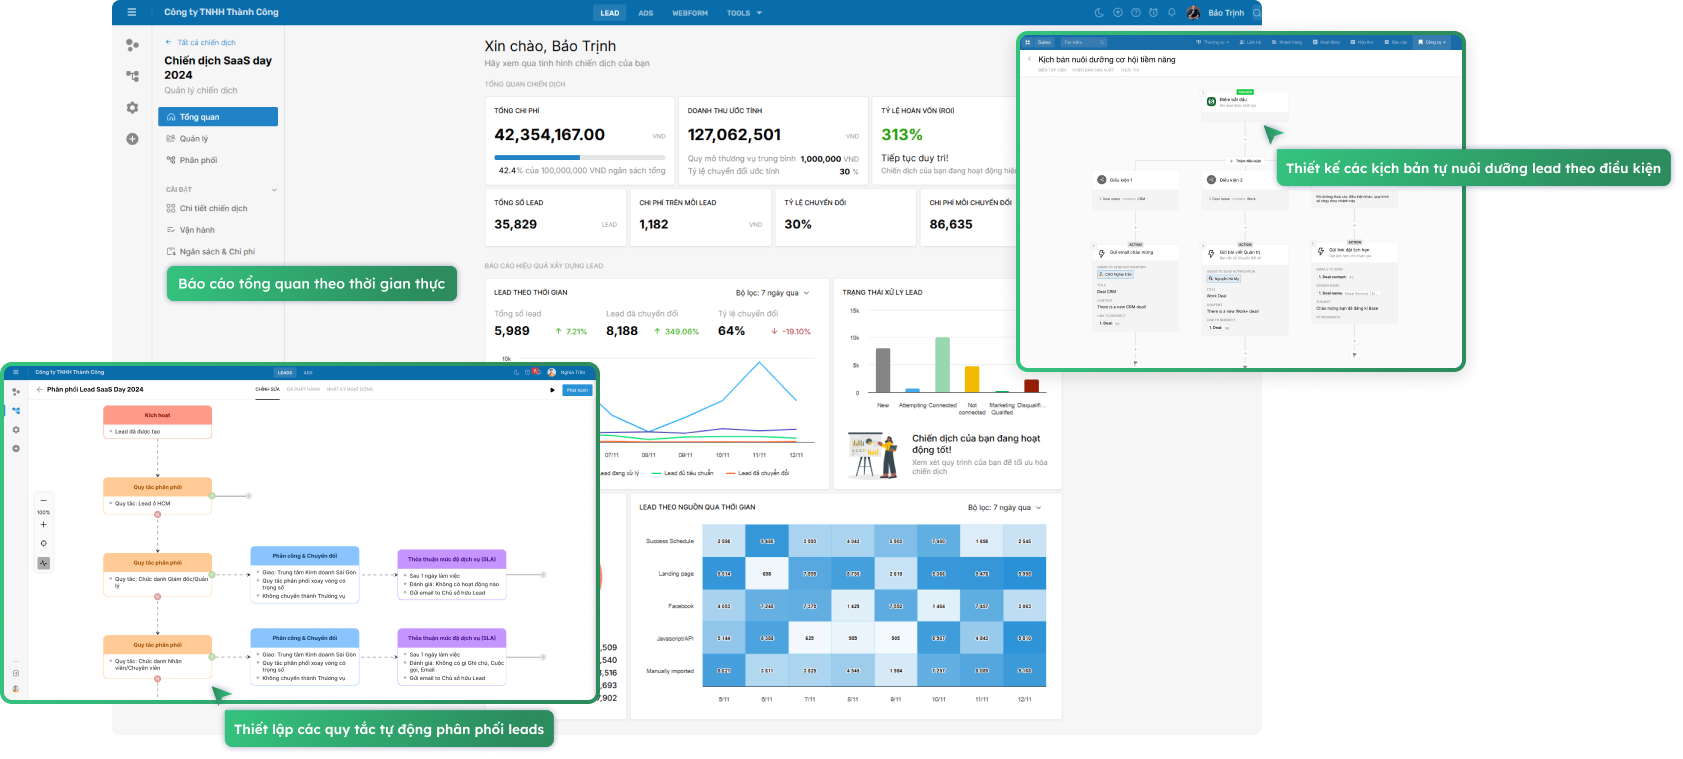Click Tìm kiếm search field in Kịch bản window
Viewport: 1683px width, 759px height.
pyautogui.click(x=1084, y=42)
